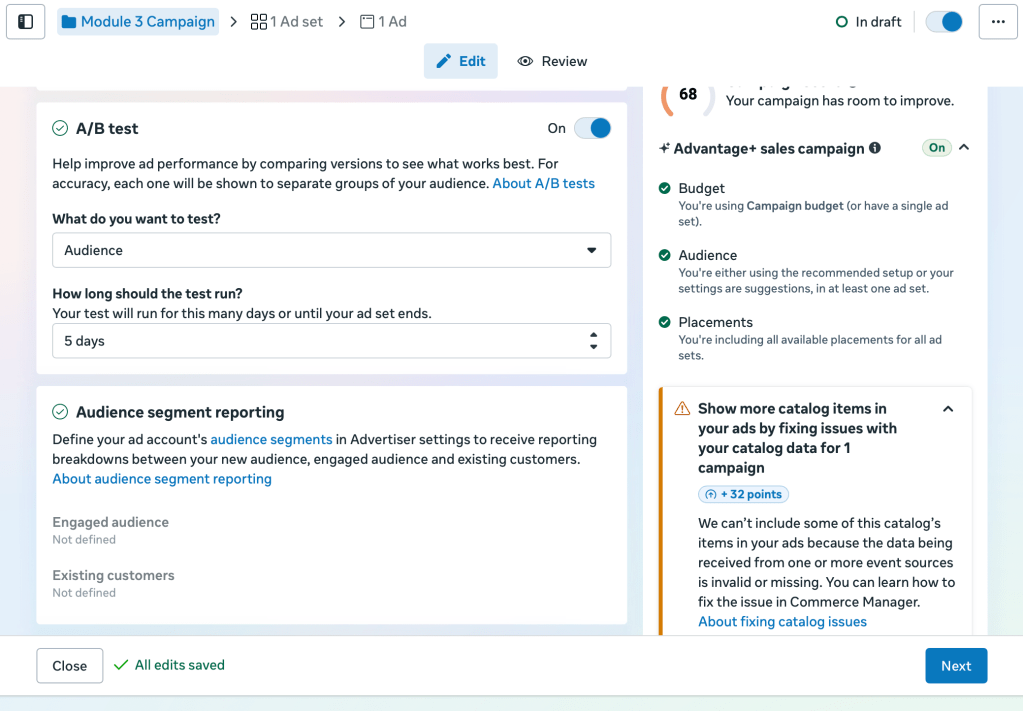This screenshot has height=711, width=1023.
Task: Click the orange warning triangle icon
Action: pyautogui.click(x=682, y=409)
